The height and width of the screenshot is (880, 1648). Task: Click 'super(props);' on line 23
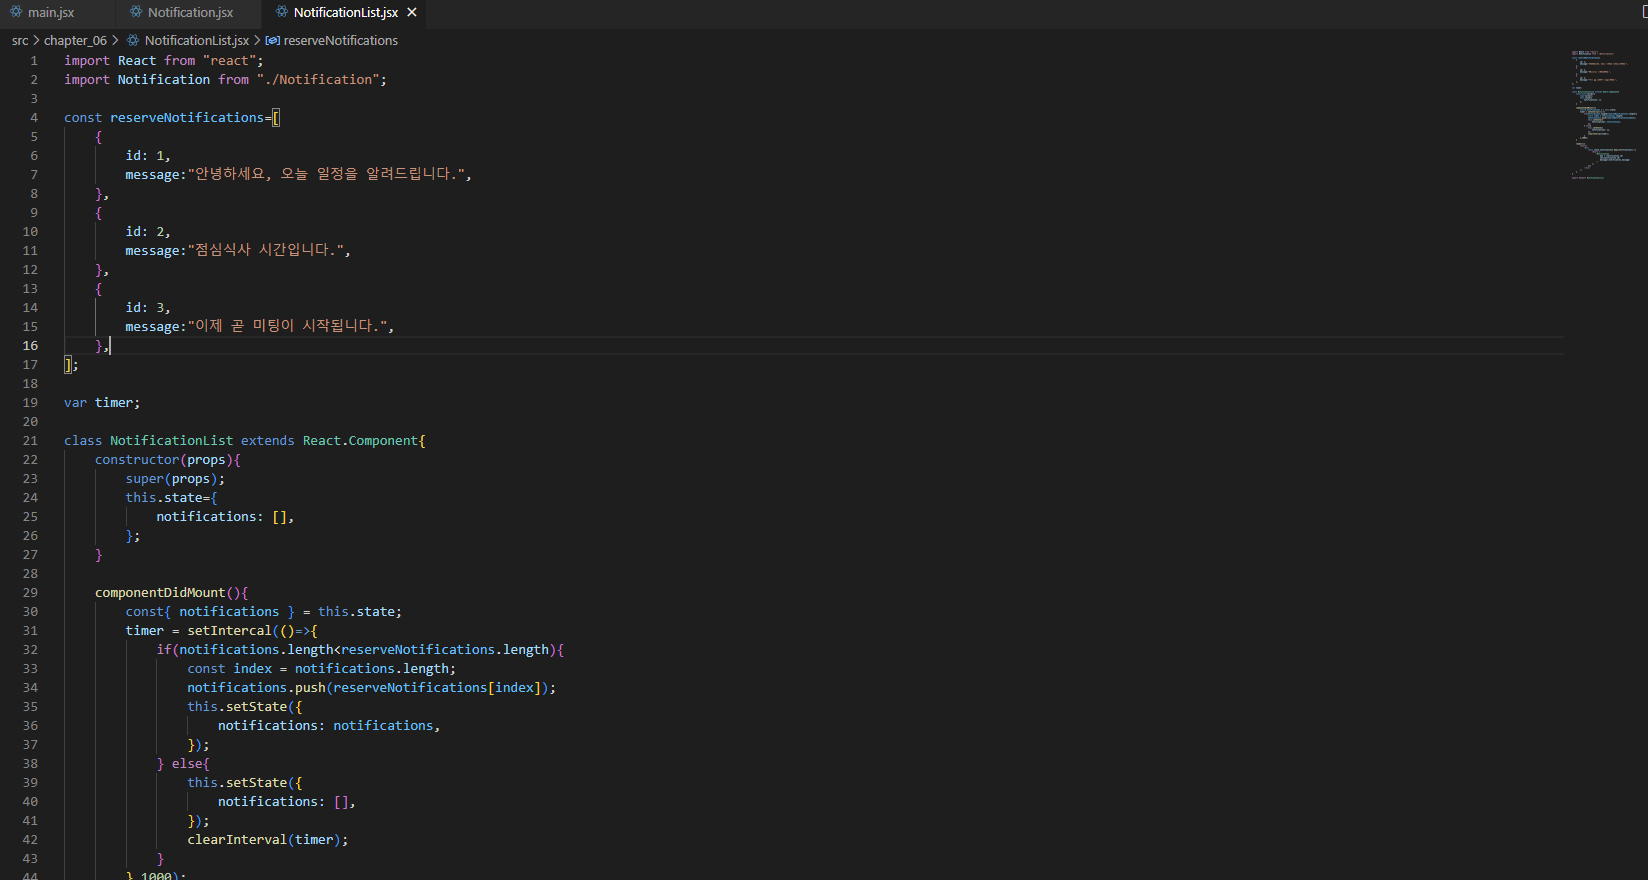pyautogui.click(x=175, y=479)
